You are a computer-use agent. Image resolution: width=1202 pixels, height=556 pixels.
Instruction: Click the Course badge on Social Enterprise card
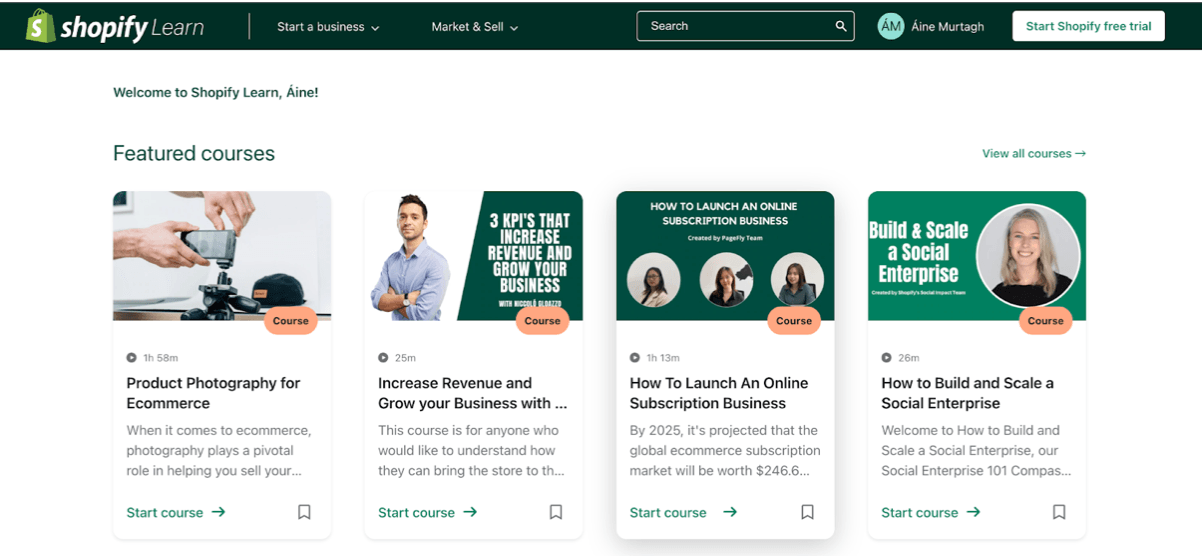(1046, 321)
